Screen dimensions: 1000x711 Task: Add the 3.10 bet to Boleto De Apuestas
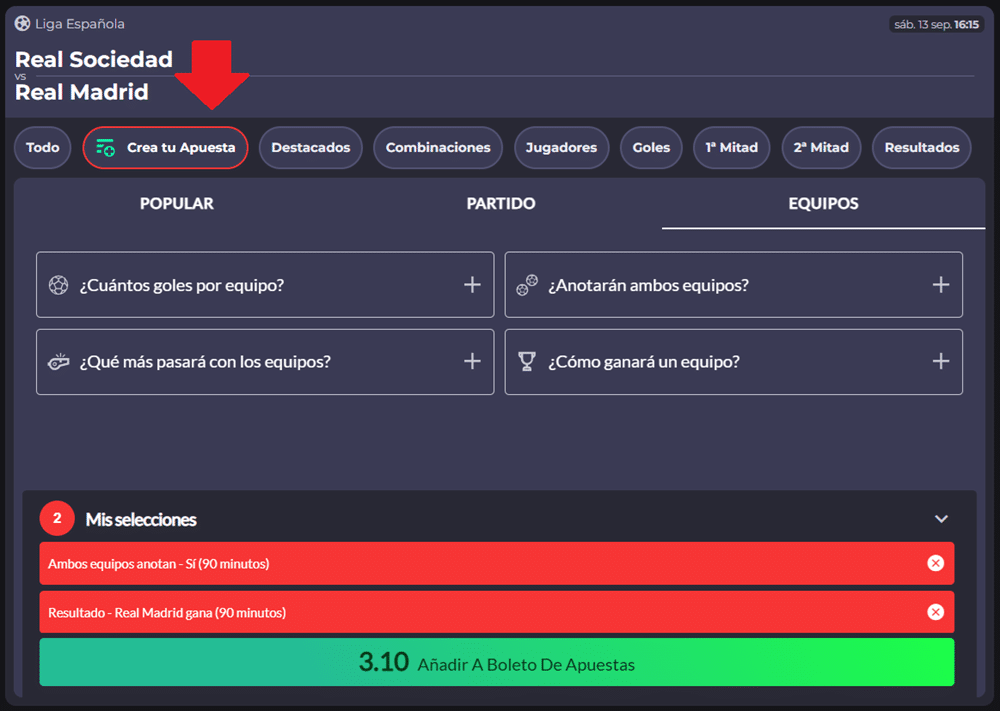[497, 663]
